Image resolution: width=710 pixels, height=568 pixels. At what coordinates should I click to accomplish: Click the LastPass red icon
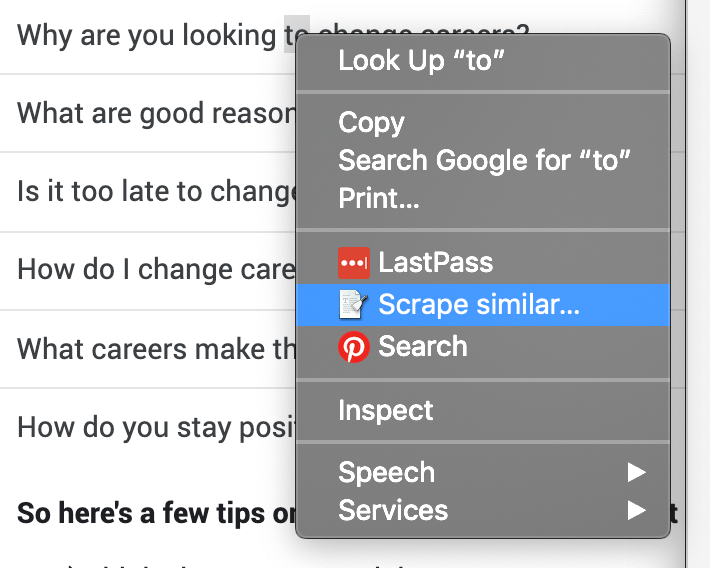click(354, 263)
